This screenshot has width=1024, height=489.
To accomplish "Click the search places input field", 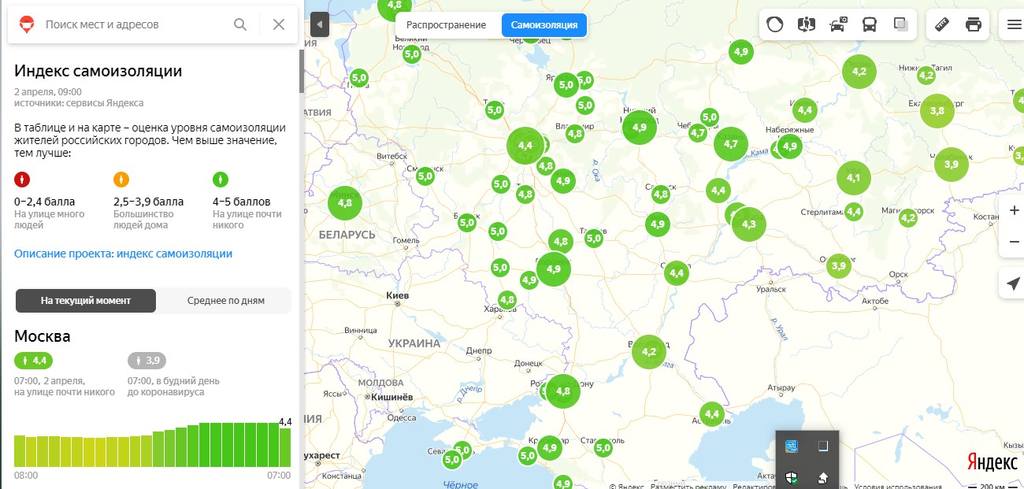I will [x=134, y=25].
